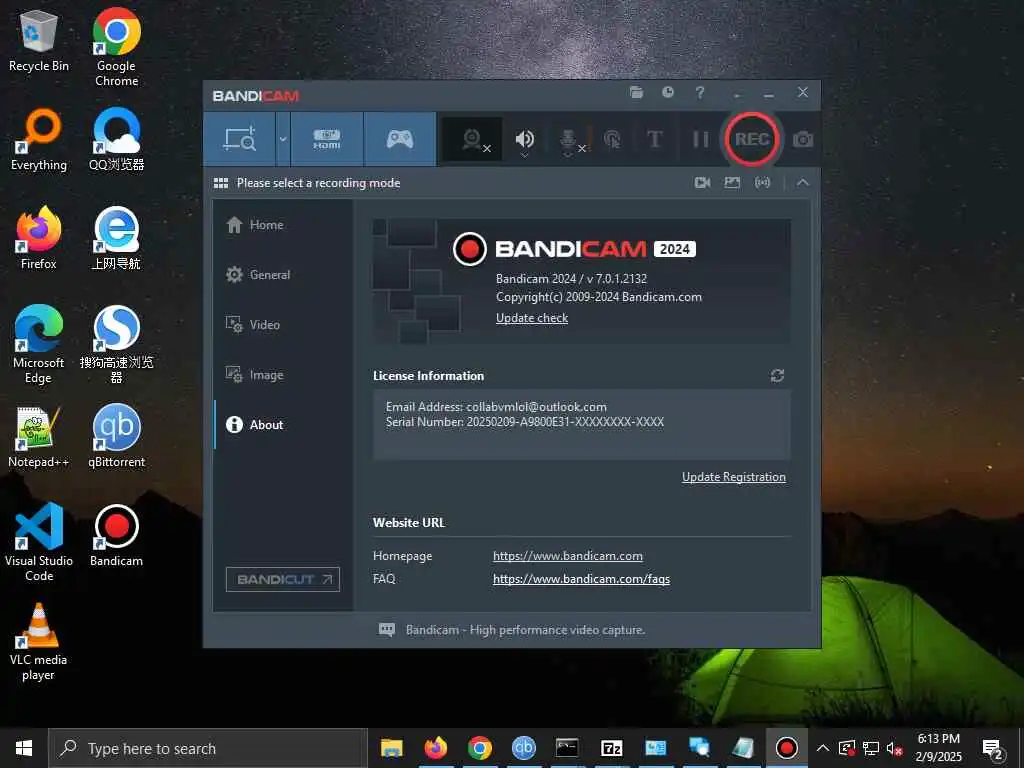The image size is (1024, 768).
Task: Click the BANDICUT button
Action: 283,579
